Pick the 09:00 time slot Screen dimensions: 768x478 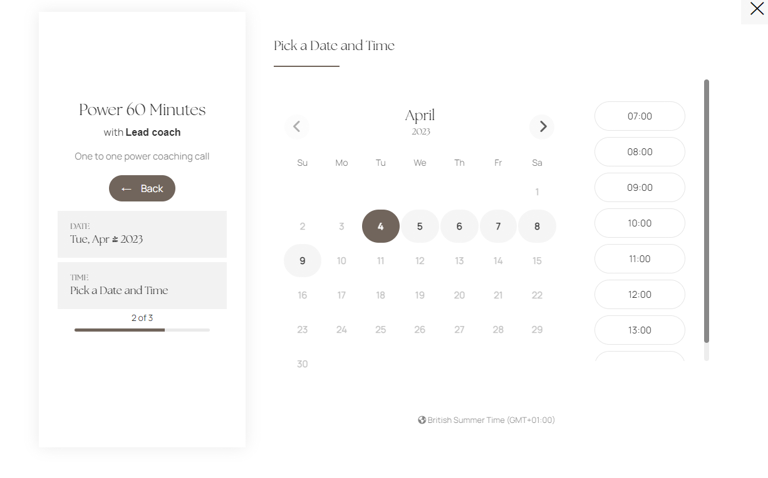tap(639, 187)
